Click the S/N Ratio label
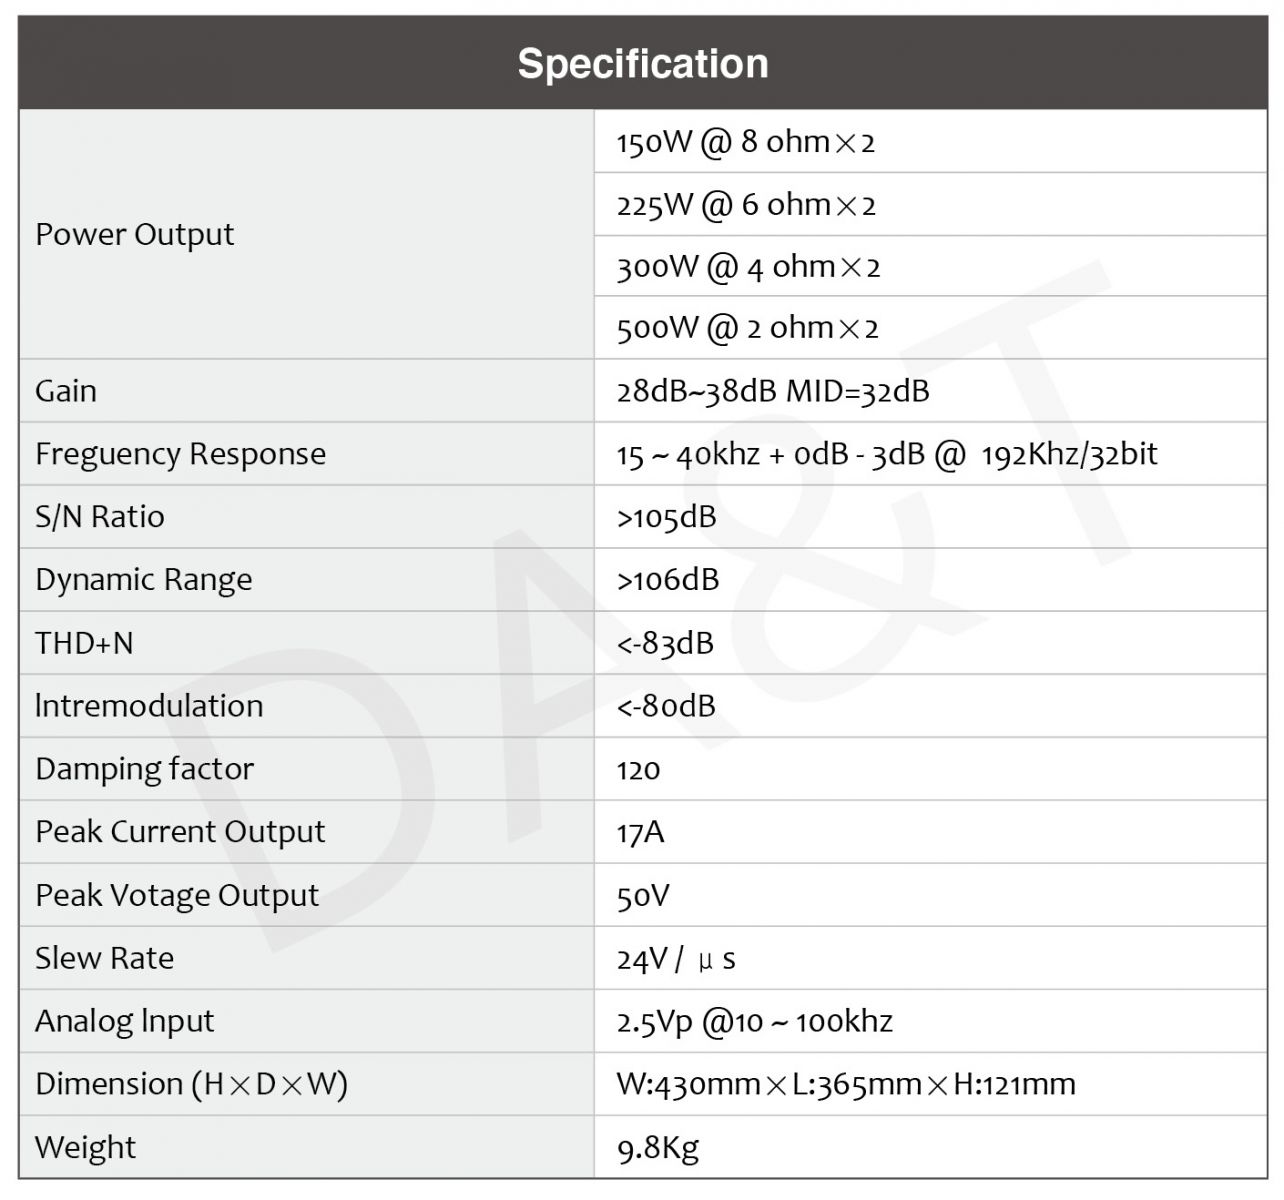 [x=100, y=517]
